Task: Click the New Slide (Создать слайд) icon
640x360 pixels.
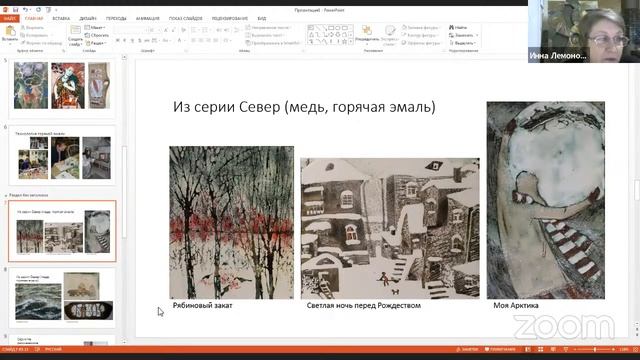Action: 76,31
